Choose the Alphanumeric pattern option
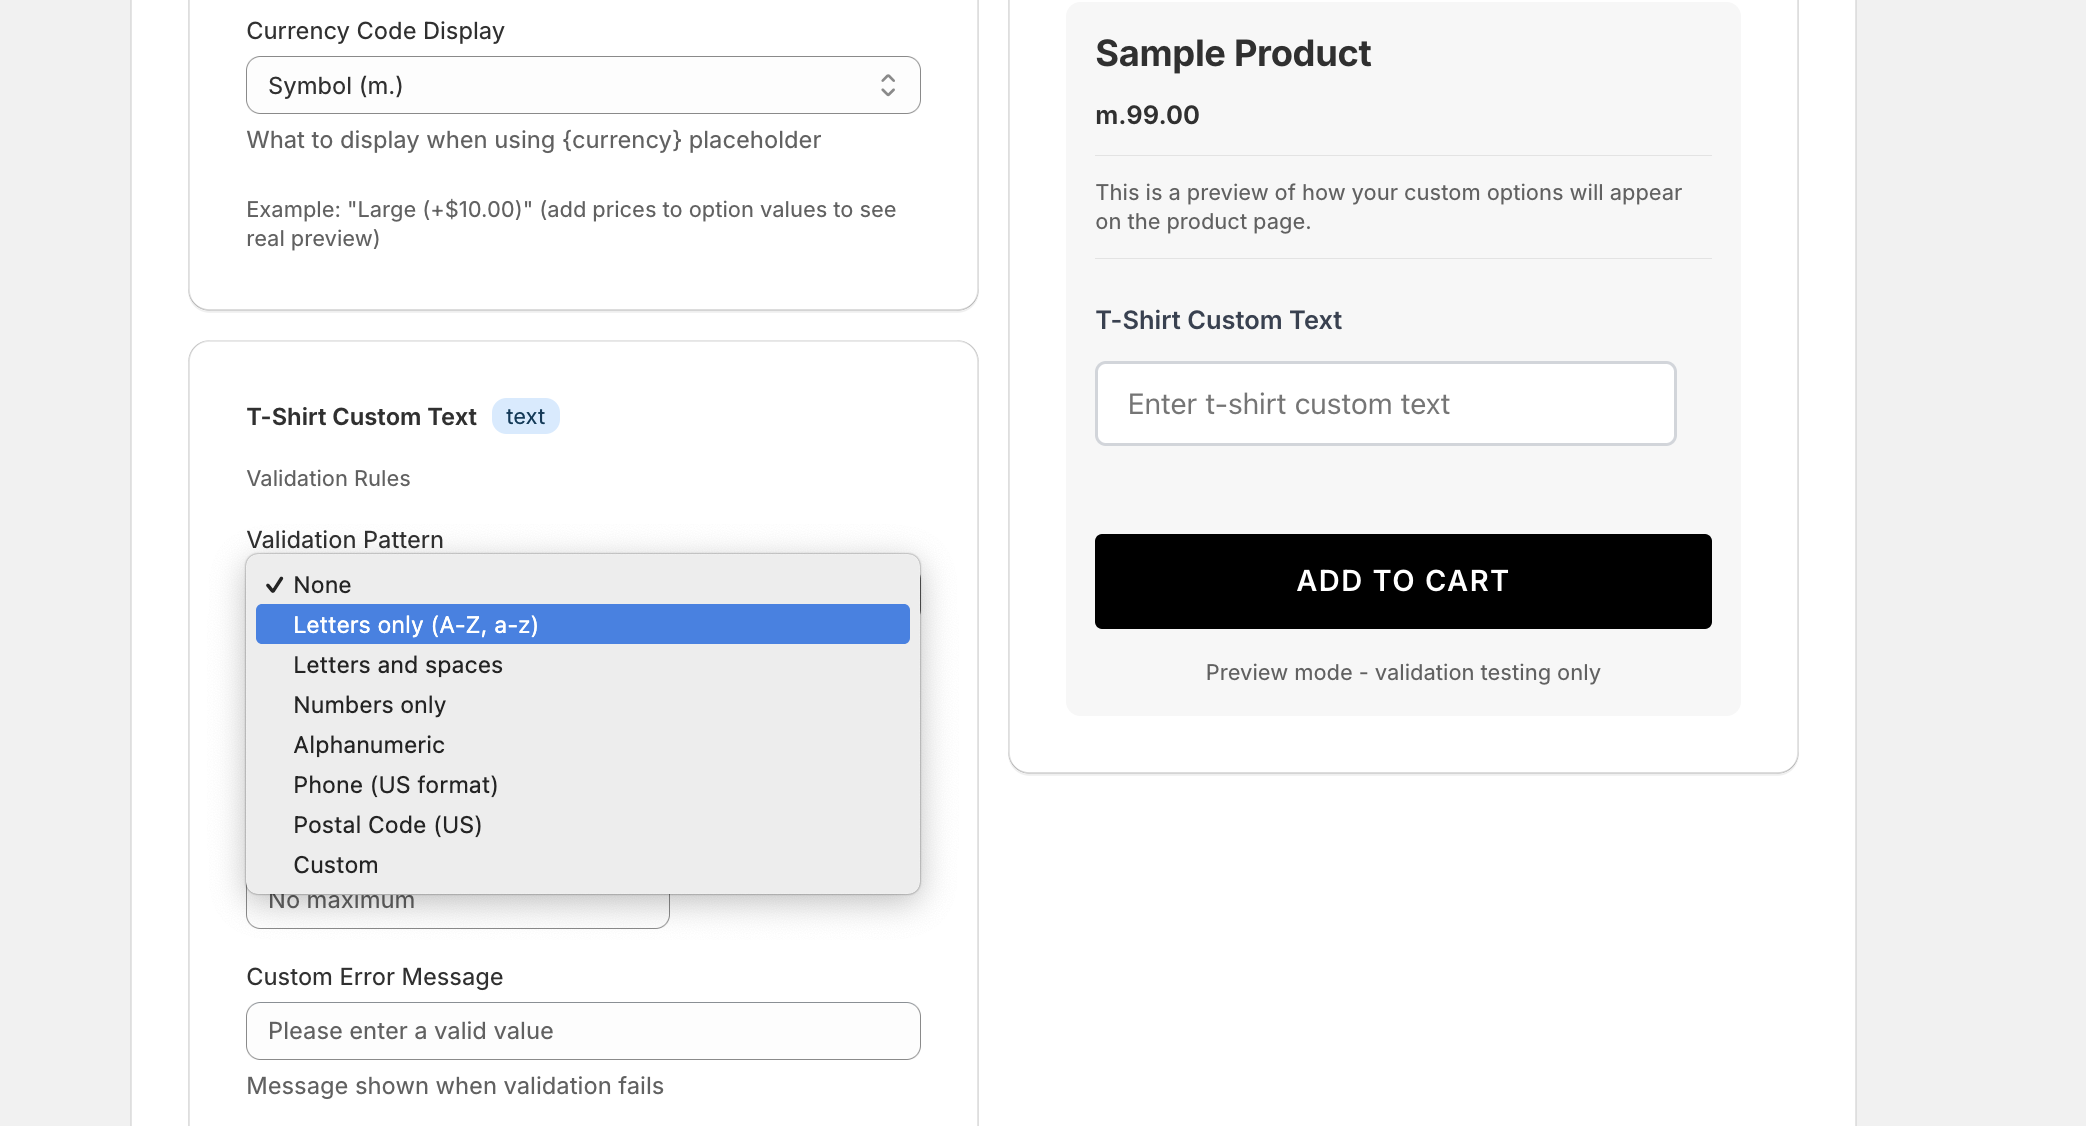Viewport: 2086px width, 1126px height. click(x=368, y=745)
